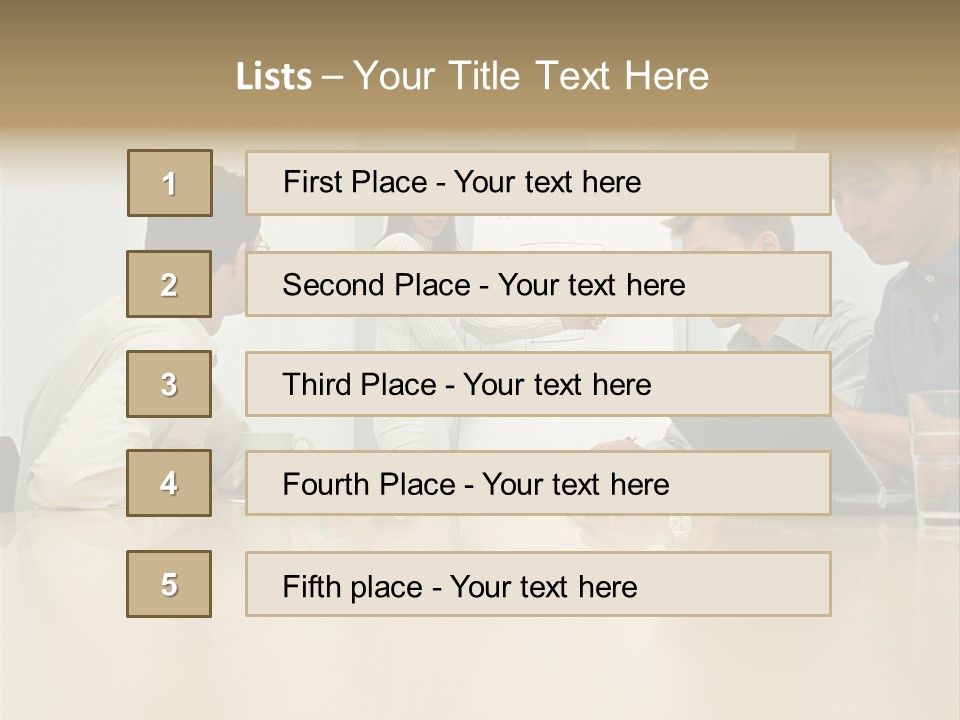Select the First Place text bar
This screenshot has width=960, height=720.
pos(538,183)
